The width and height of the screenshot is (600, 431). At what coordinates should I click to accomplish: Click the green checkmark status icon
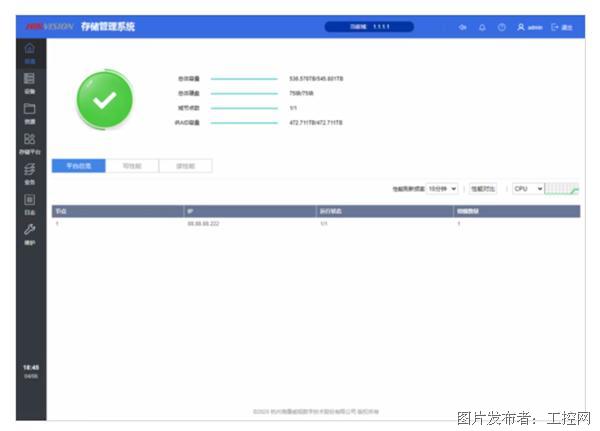[104, 99]
